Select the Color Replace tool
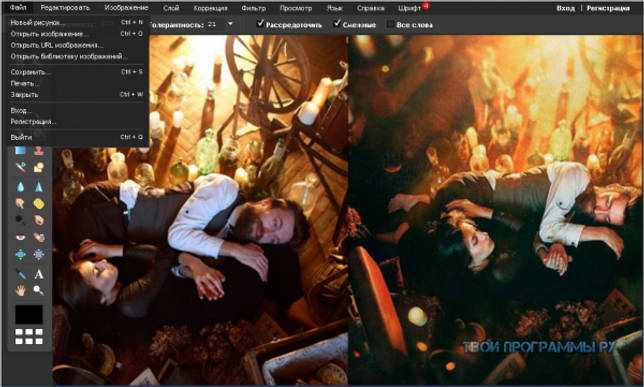 [20, 167]
